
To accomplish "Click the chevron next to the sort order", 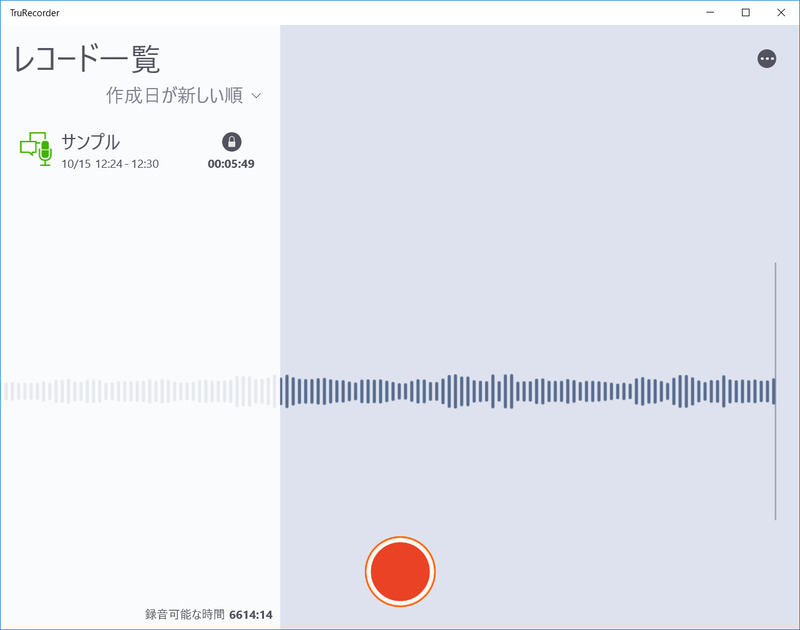I will (x=255, y=96).
